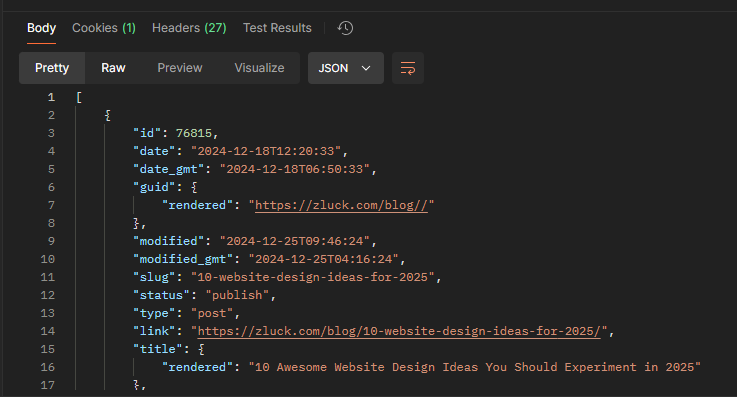
Task: Follow the zluck.com/blog// guid link
Action: (341, 205)
